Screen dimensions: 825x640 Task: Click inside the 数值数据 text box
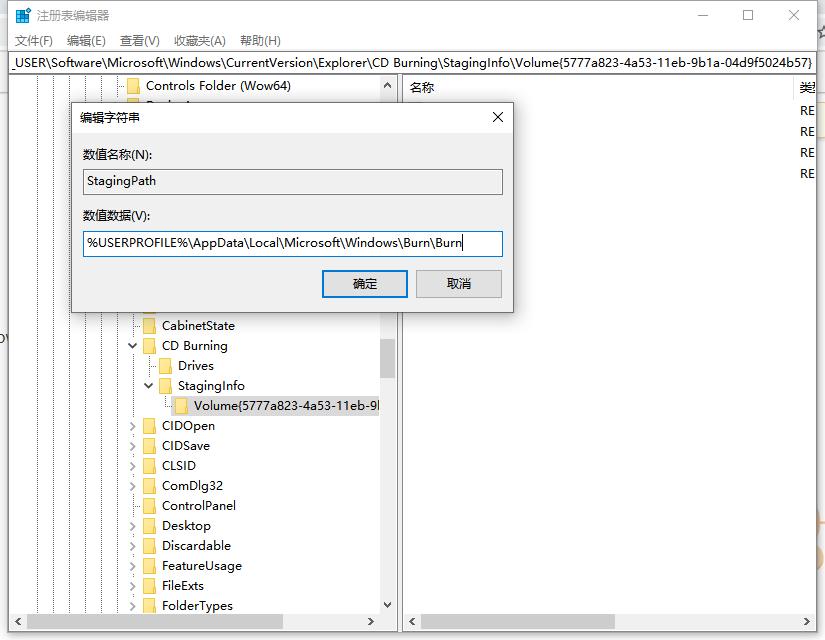pyautogui.click(x=292, y=243)
